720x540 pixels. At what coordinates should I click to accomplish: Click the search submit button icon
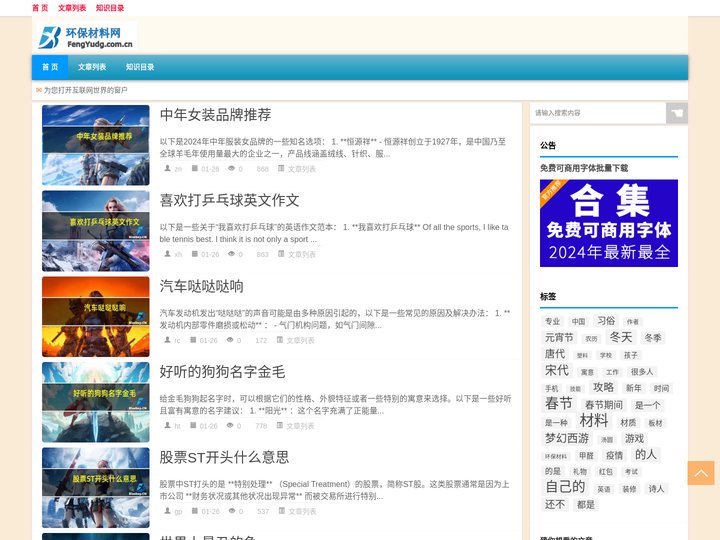click(x=677, y=113)
